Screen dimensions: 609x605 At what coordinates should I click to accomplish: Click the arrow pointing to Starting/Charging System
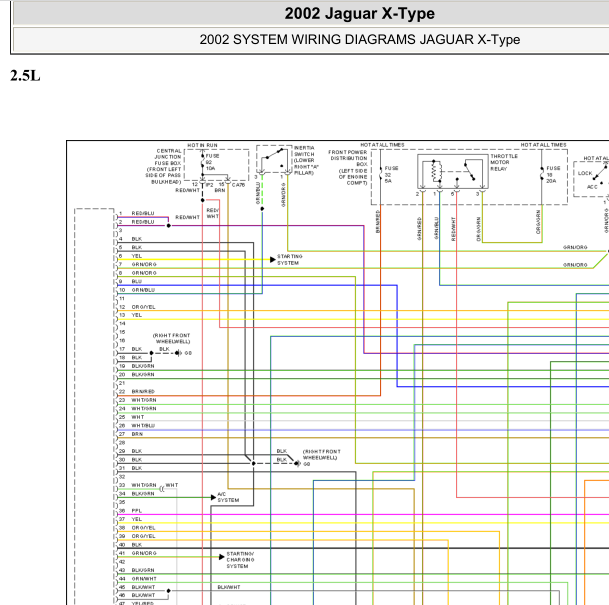pos(221,557)
